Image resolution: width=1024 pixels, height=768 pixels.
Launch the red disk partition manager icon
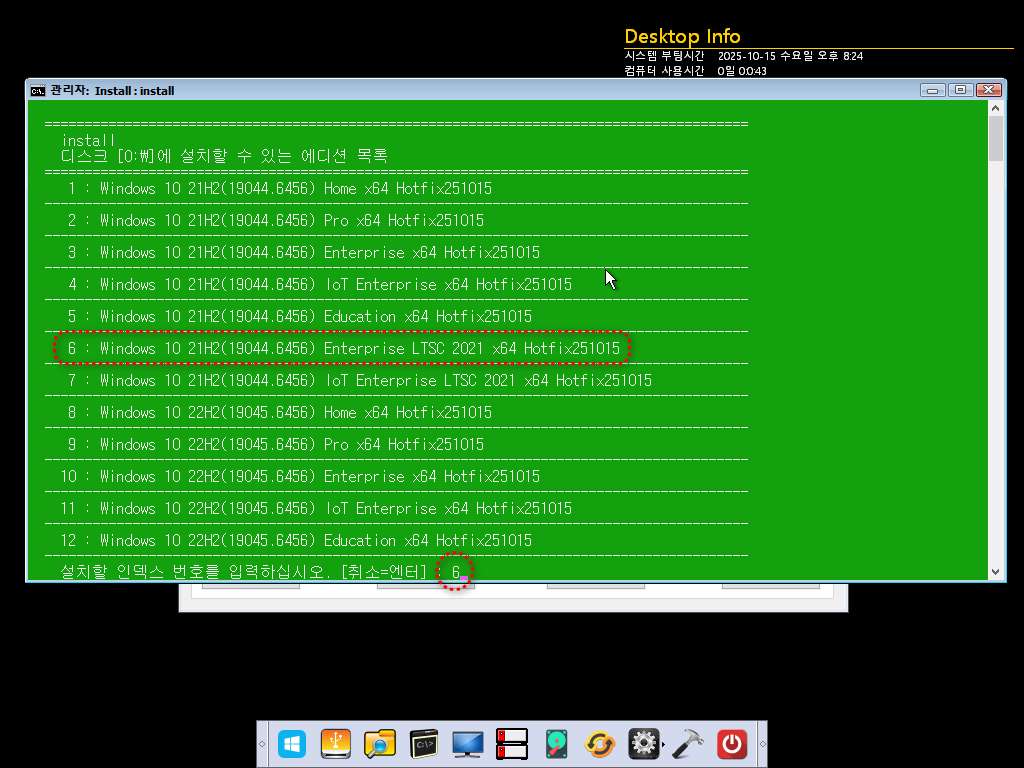(x=511, y=744)
